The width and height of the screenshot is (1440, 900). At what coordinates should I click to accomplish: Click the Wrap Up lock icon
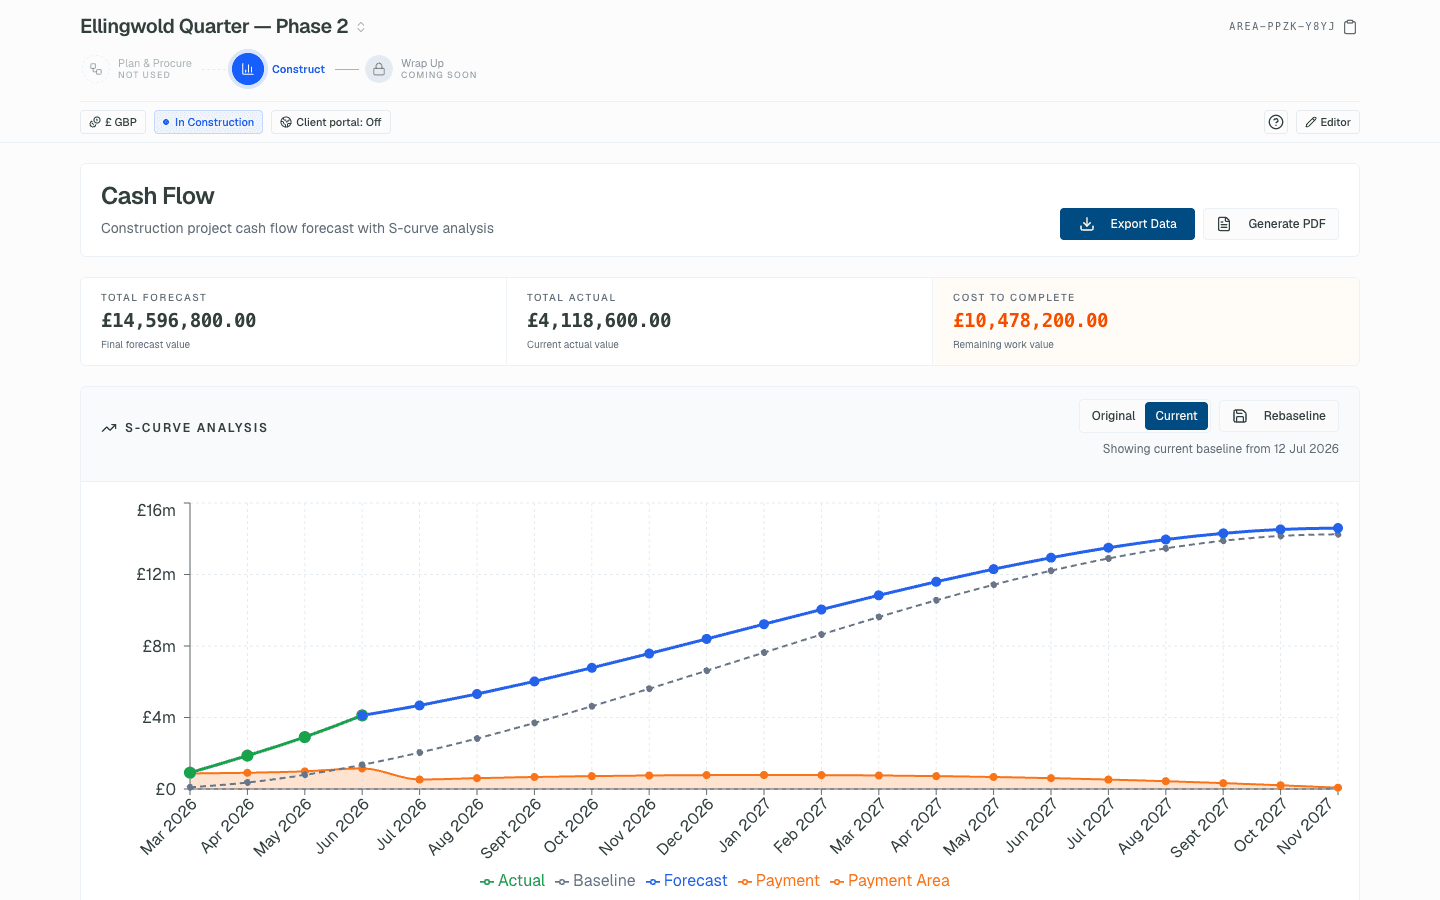click(379, 69)
